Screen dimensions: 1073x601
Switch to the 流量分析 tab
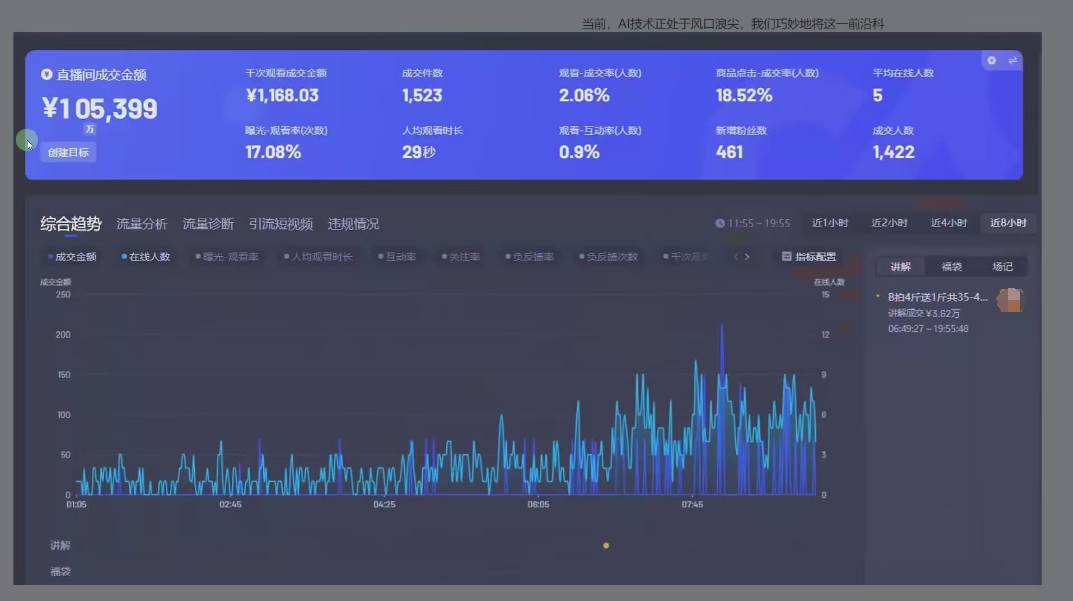coord(141,224)
